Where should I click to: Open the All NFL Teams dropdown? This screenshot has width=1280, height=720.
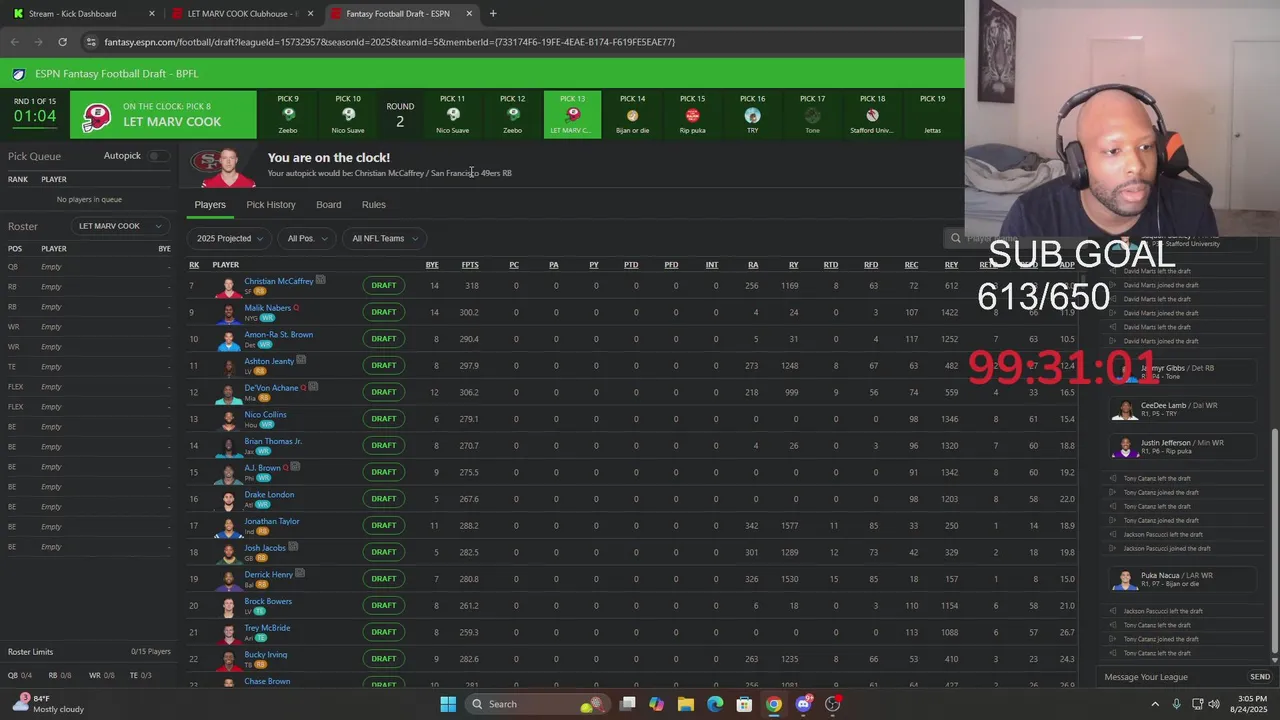pos(383,238)
